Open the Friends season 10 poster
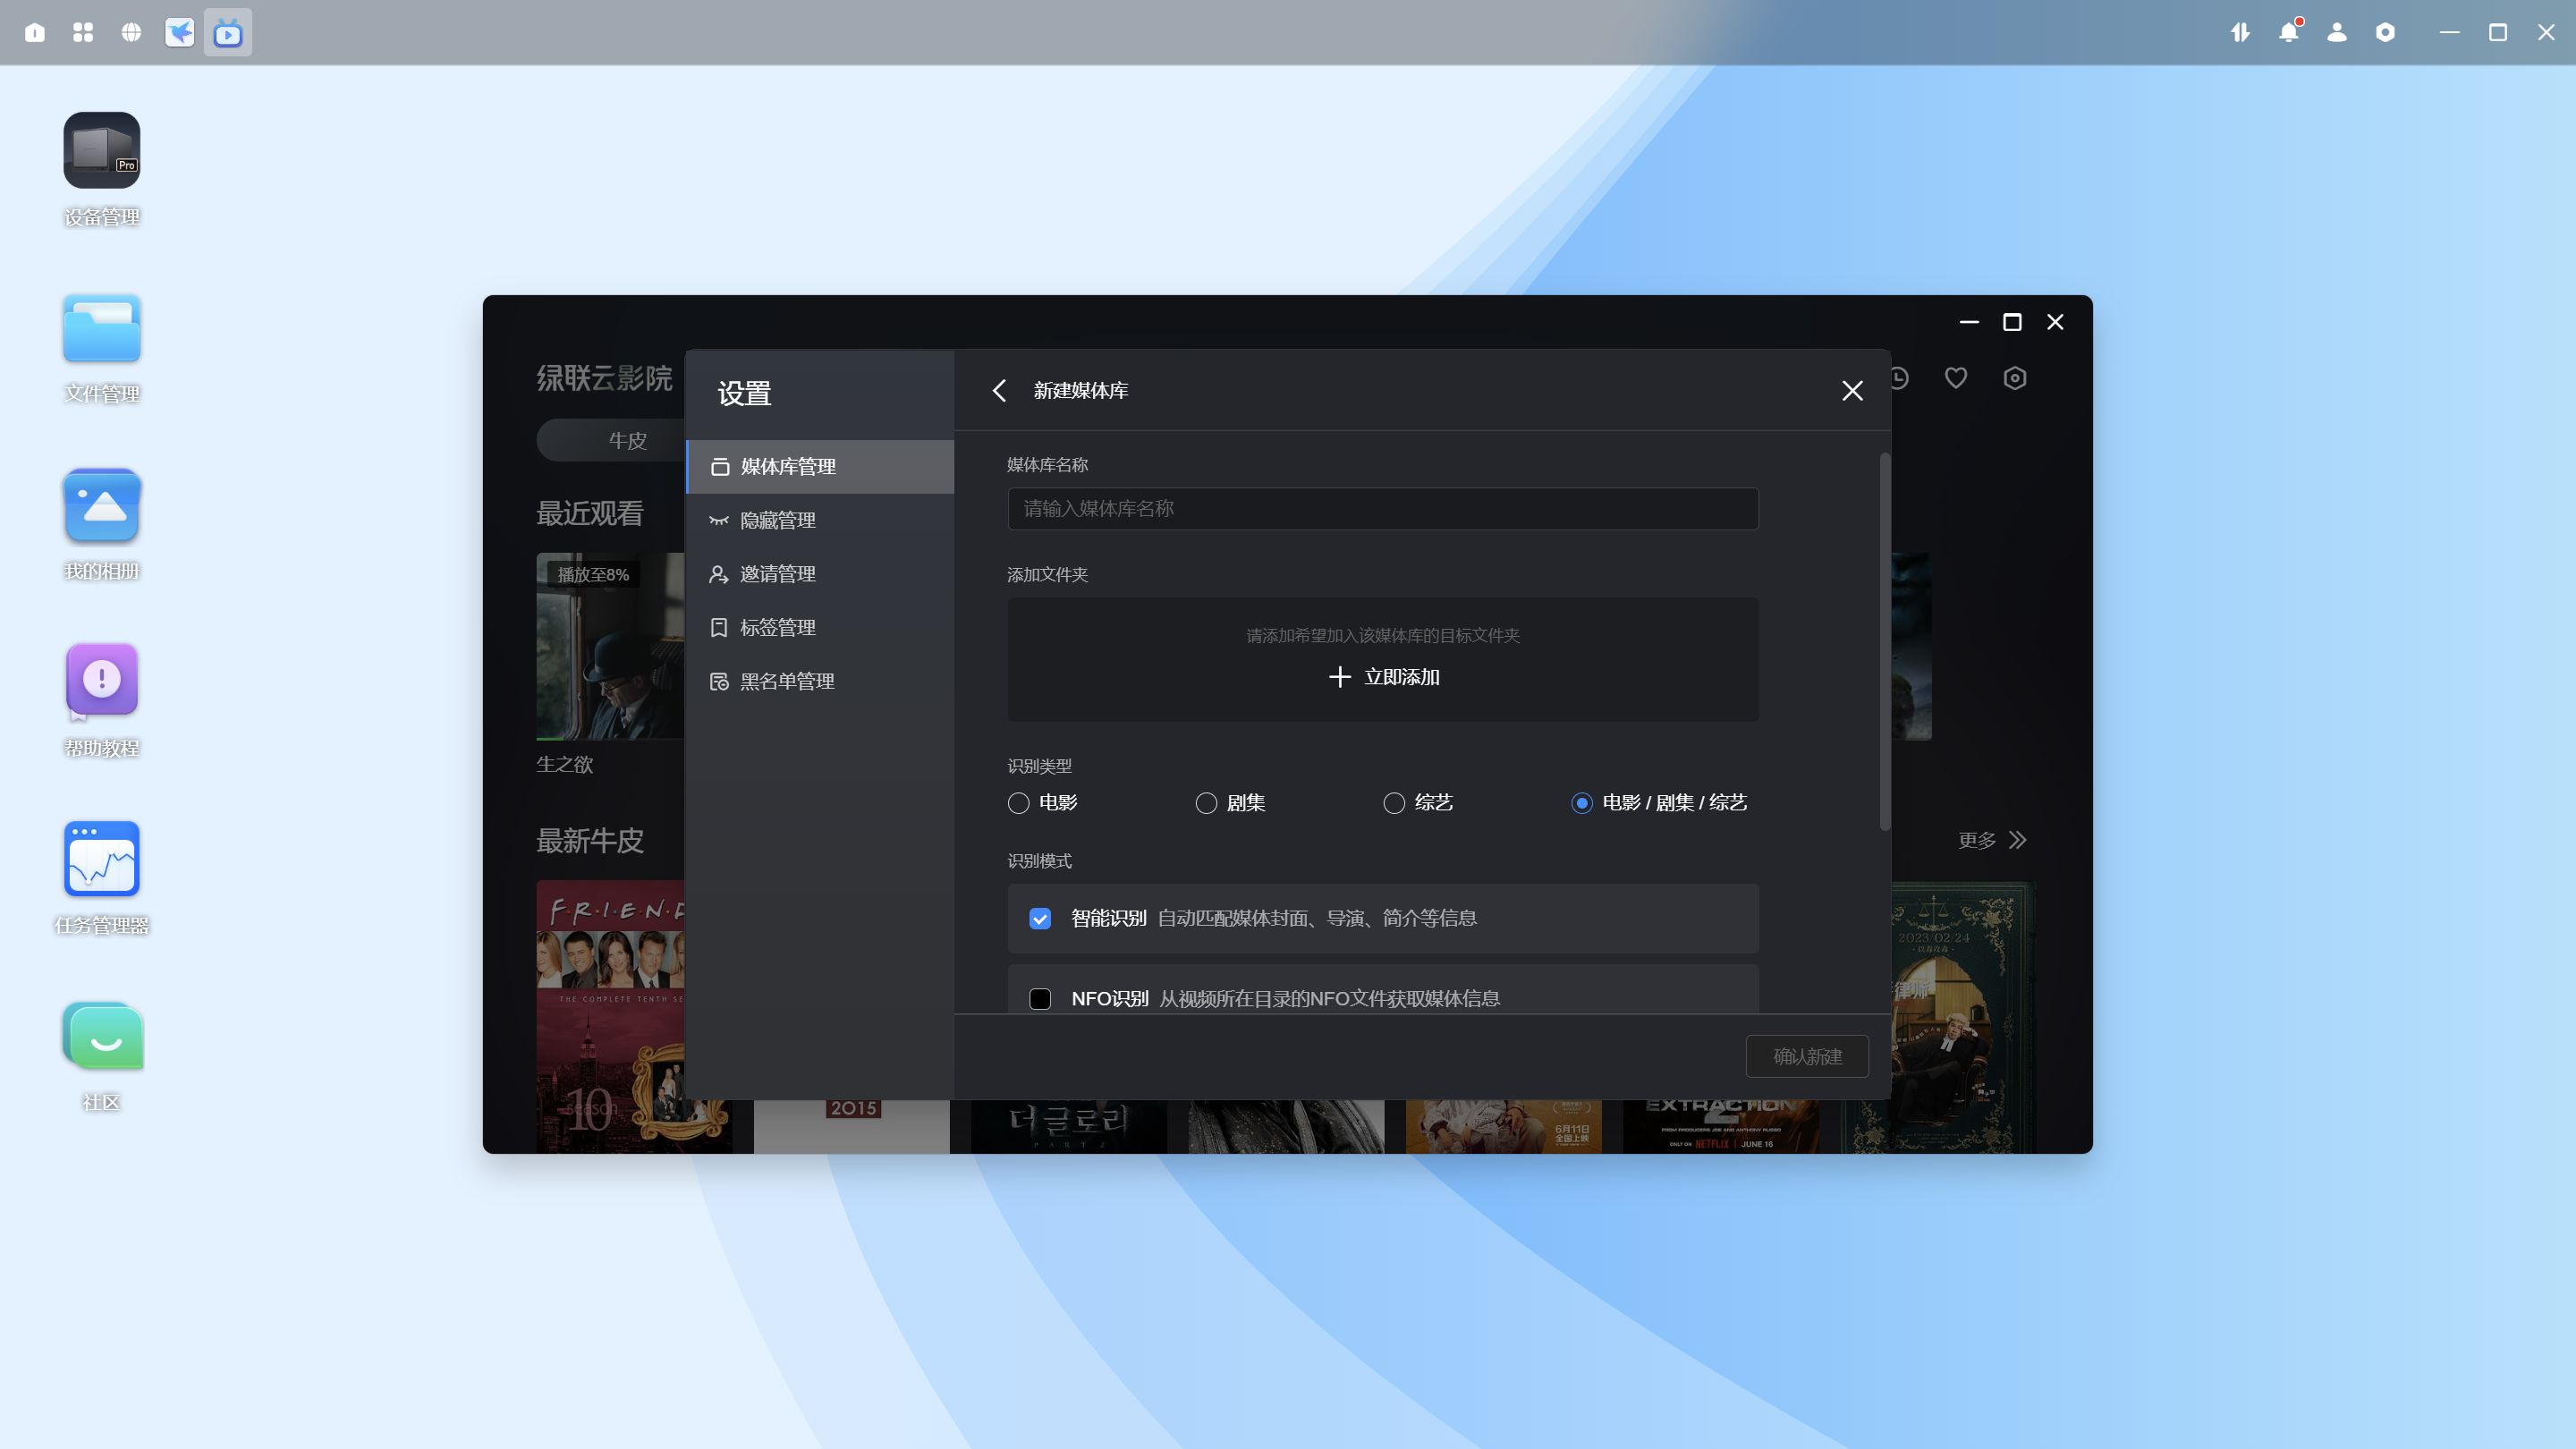 point(612,1016)
